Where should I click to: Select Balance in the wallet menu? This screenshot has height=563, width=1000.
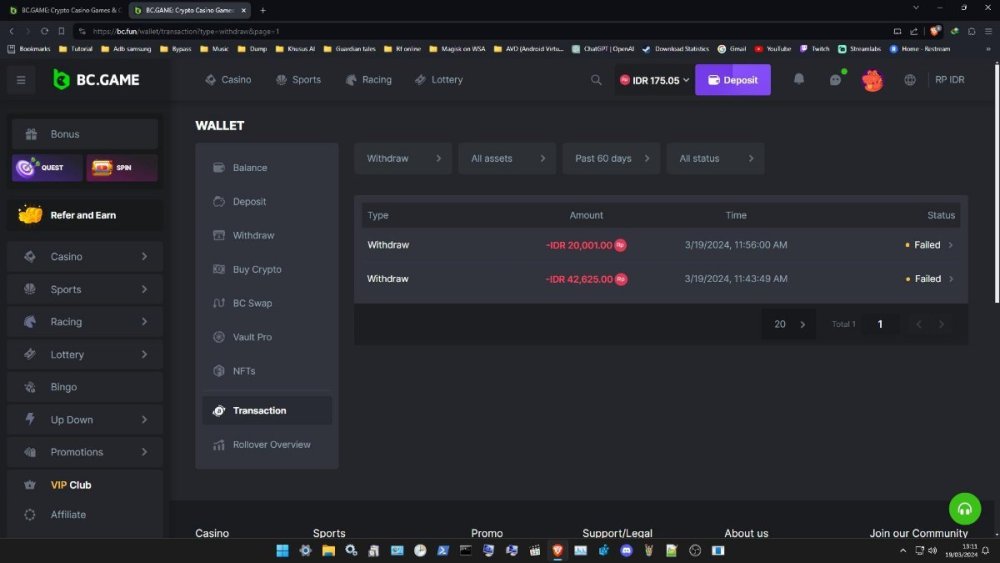click(250, 168)
